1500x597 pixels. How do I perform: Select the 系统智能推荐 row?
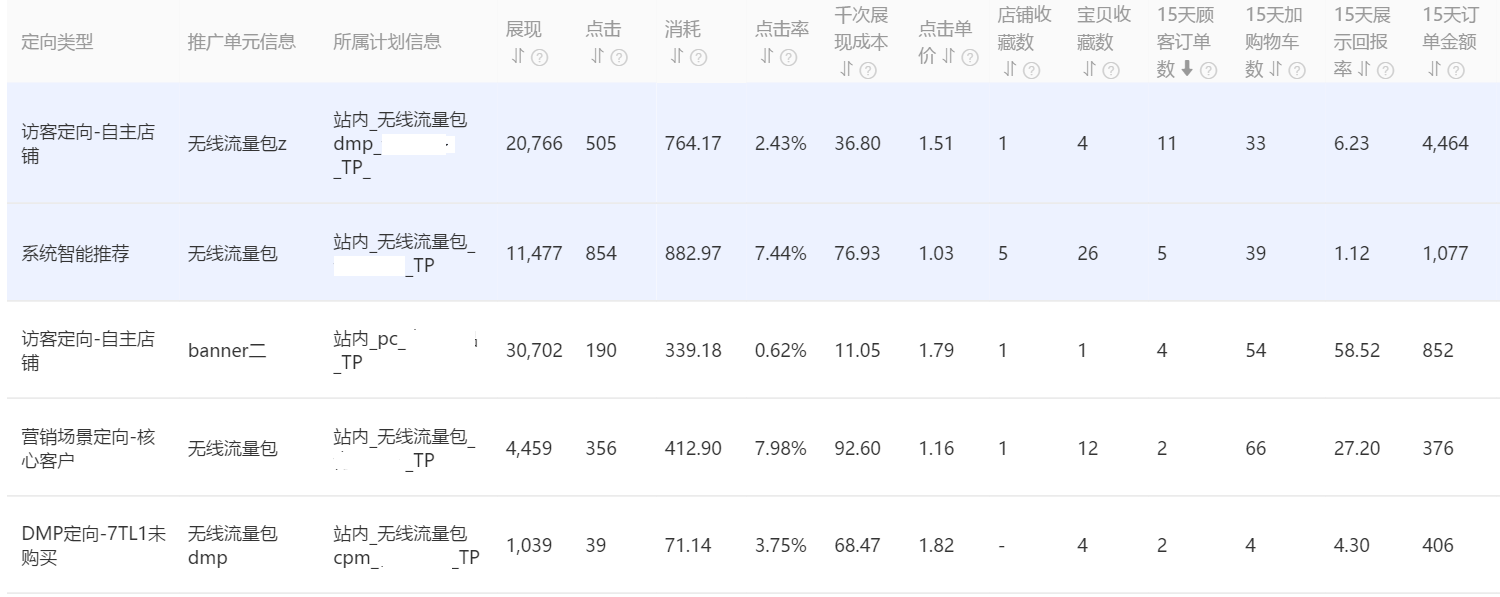pyautogui.click(x=75, y=254)
